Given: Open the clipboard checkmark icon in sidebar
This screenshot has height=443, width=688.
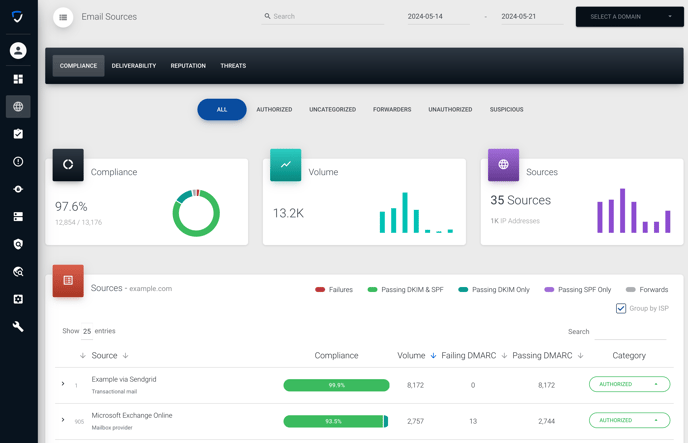Looking at the screenshot, I should pyautogui.click(x=18, y=134).
